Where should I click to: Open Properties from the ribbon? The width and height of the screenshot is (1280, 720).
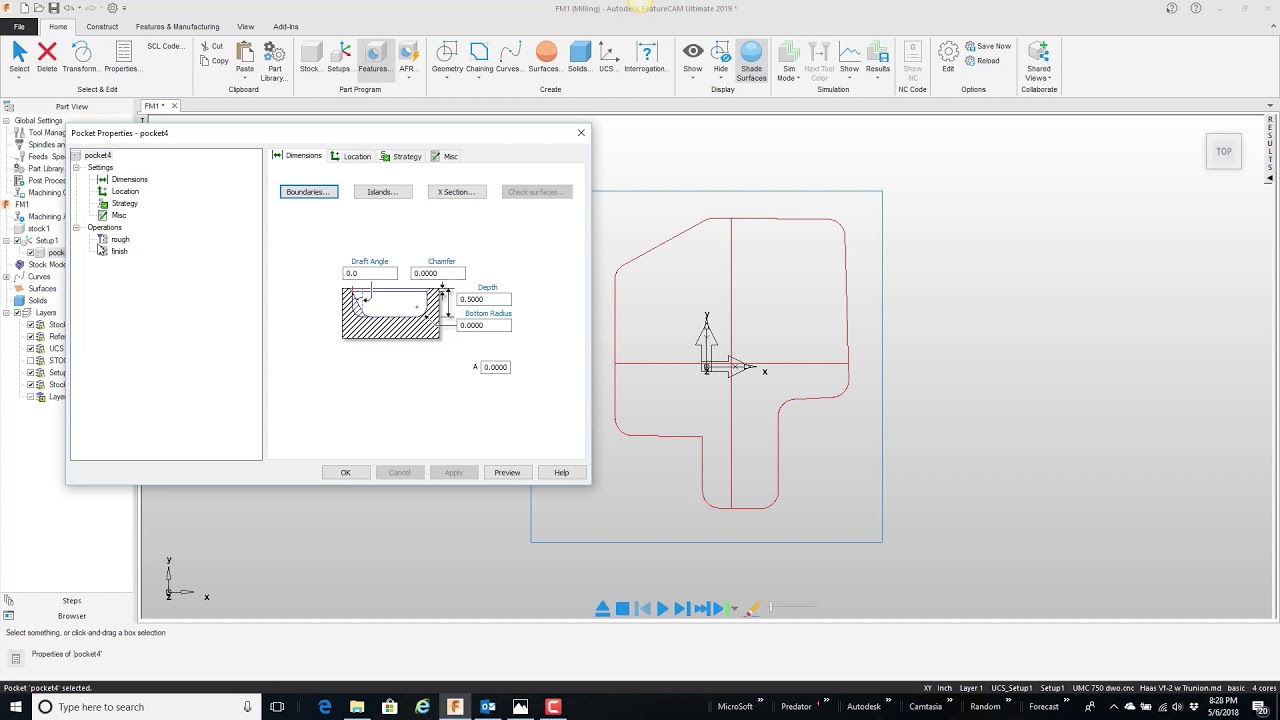click(122, 57)
